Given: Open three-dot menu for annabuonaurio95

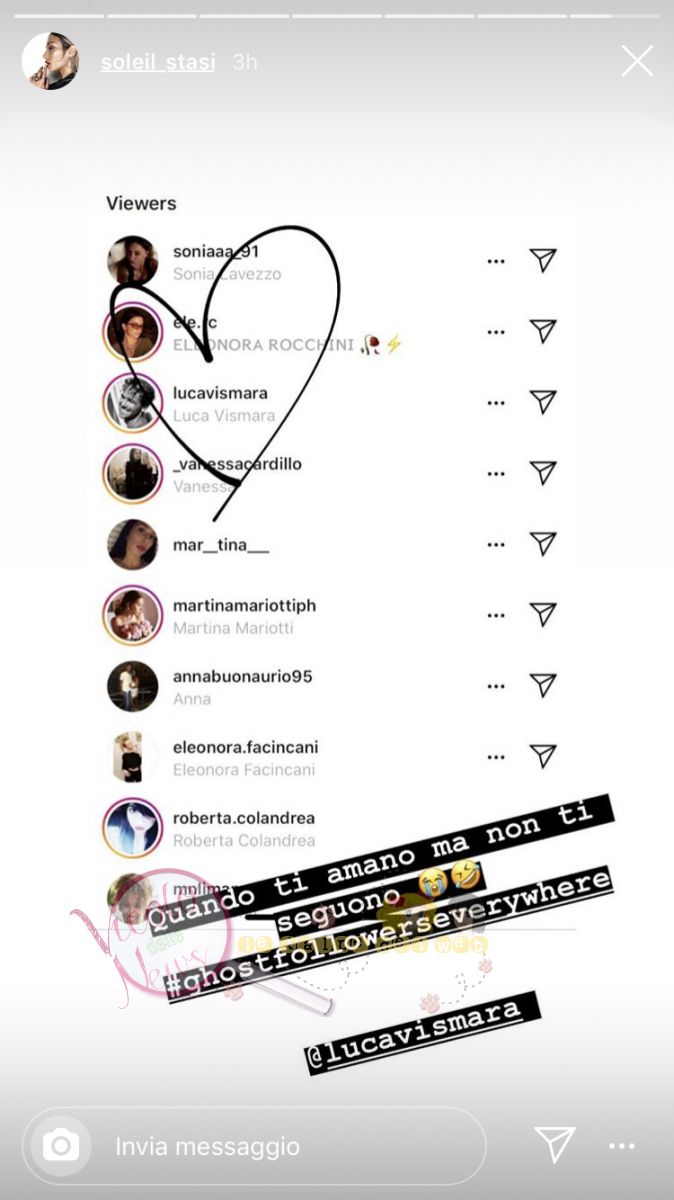Looking at the screenshot, I should pyautogui.click(x=496, y=687).
